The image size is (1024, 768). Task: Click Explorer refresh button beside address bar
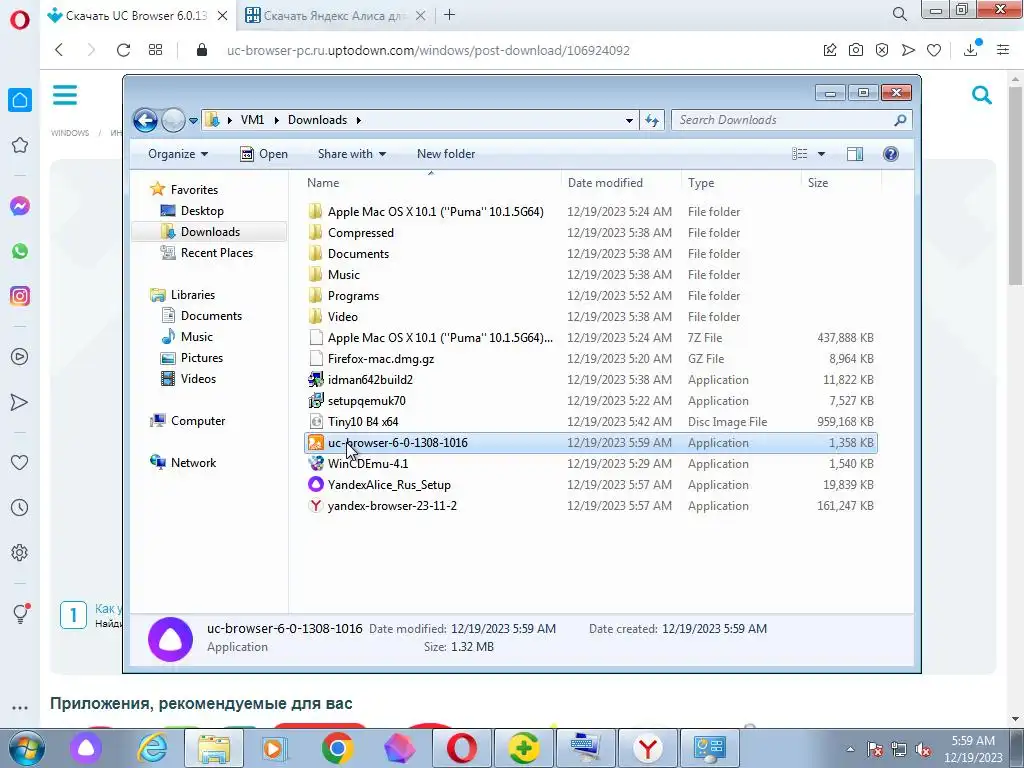pos(652,120)
